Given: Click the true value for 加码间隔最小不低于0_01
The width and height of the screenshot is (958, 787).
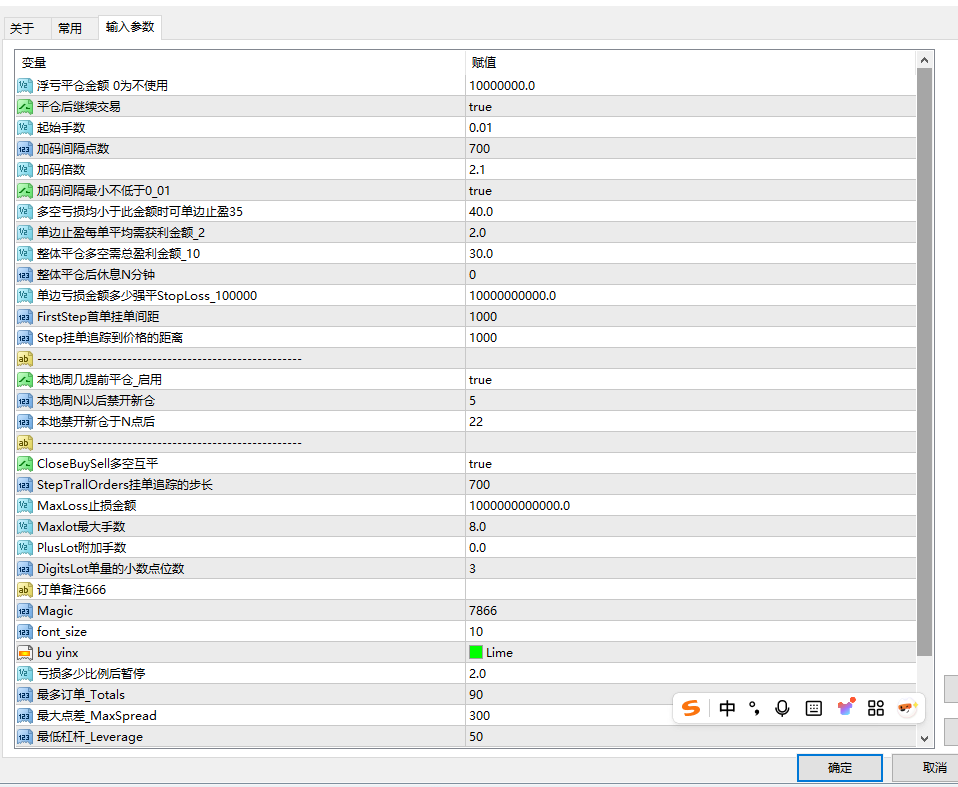Looking at the screenshot, I should (x=480, y=191).
